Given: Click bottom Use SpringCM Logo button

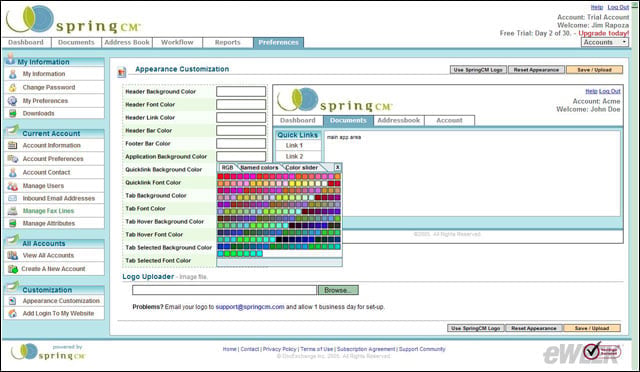Looking at the screenshot, I should (x=476, y=328).
